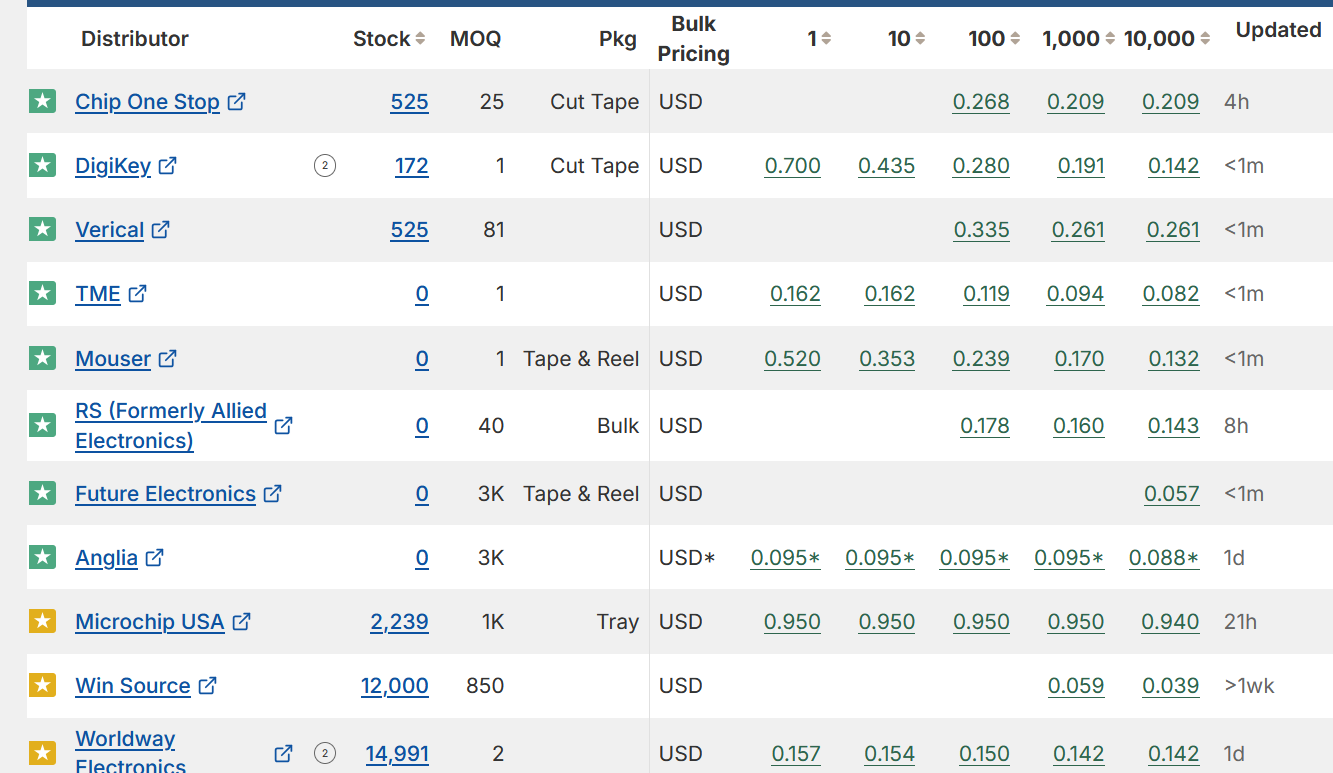1333x773 pixels.
Task: Open the Win Source distributor link
Action: coord(133,686)
